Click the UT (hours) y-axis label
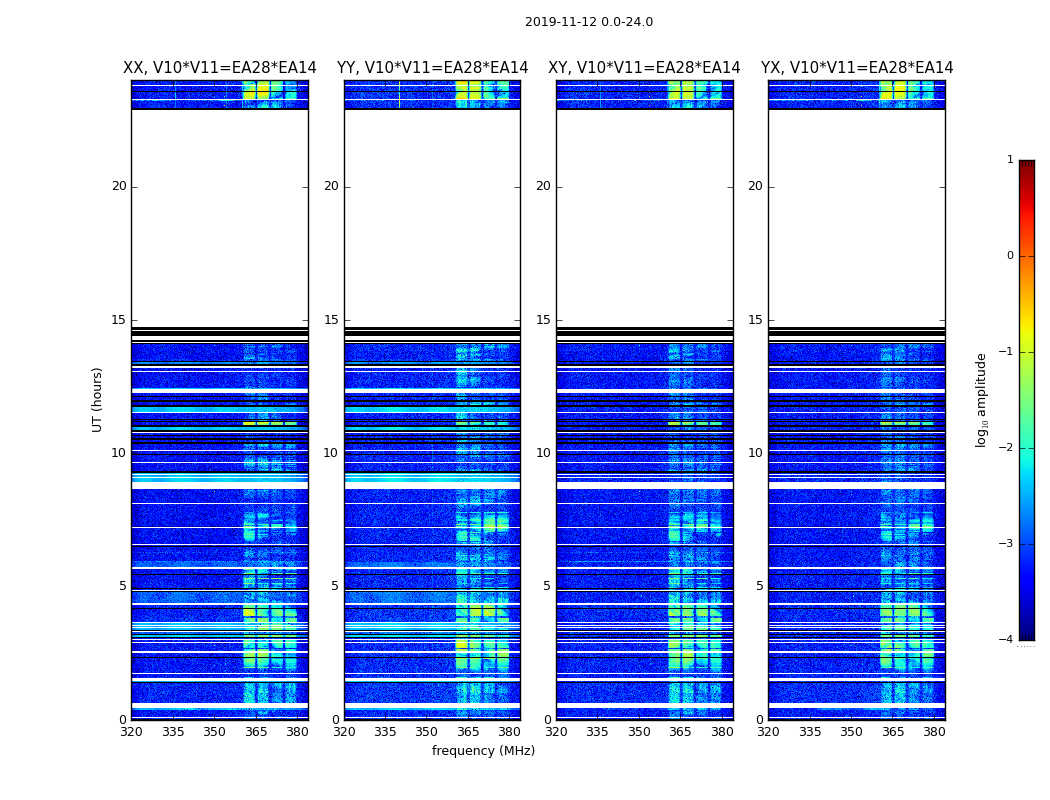1050x800 pixels. pos(98,399)
